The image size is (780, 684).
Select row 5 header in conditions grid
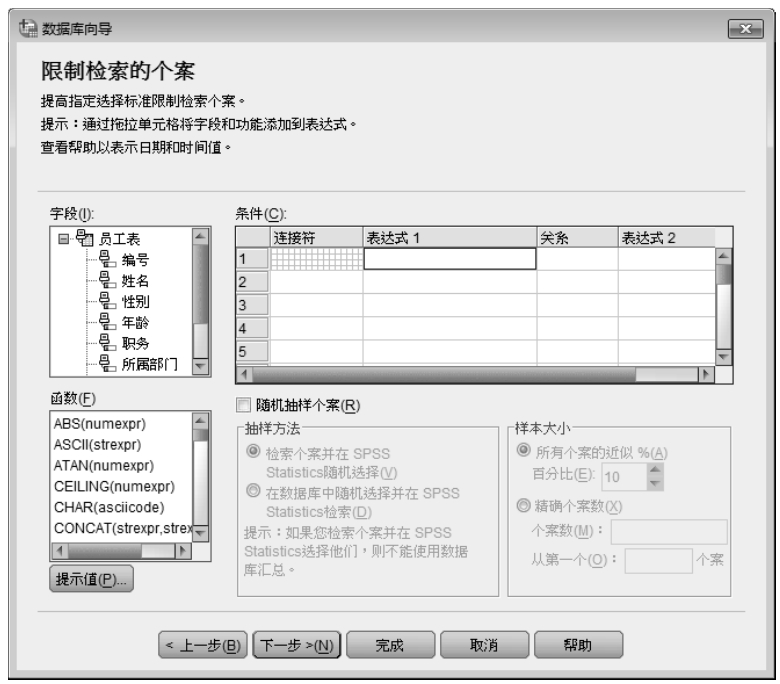pyautogui.click(x=252, y=352)
